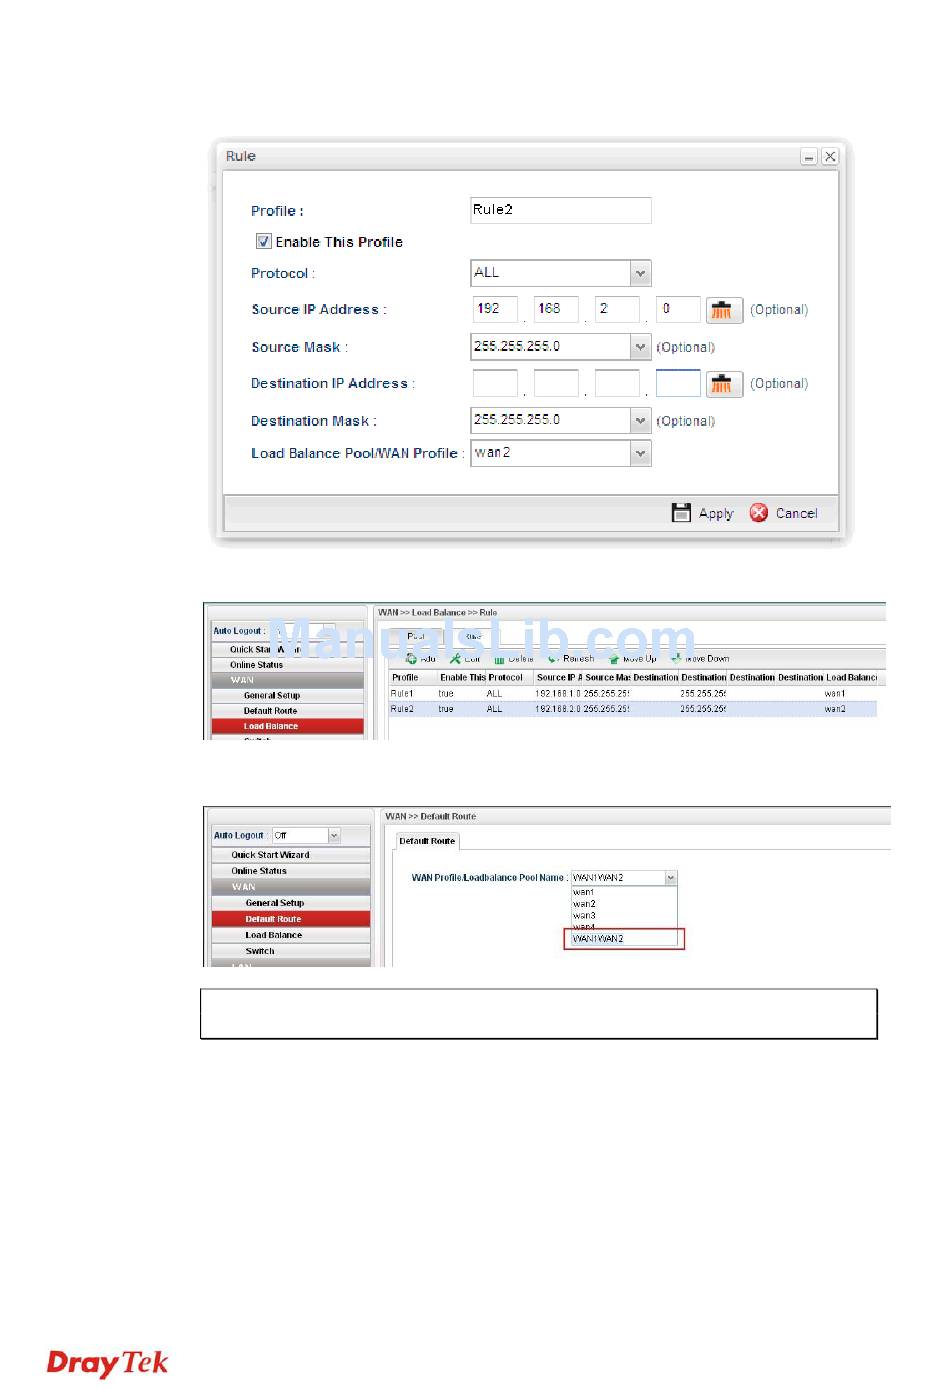Select the Default Route tab
The width and height of the screenshot is (950, 1387).
427,841
